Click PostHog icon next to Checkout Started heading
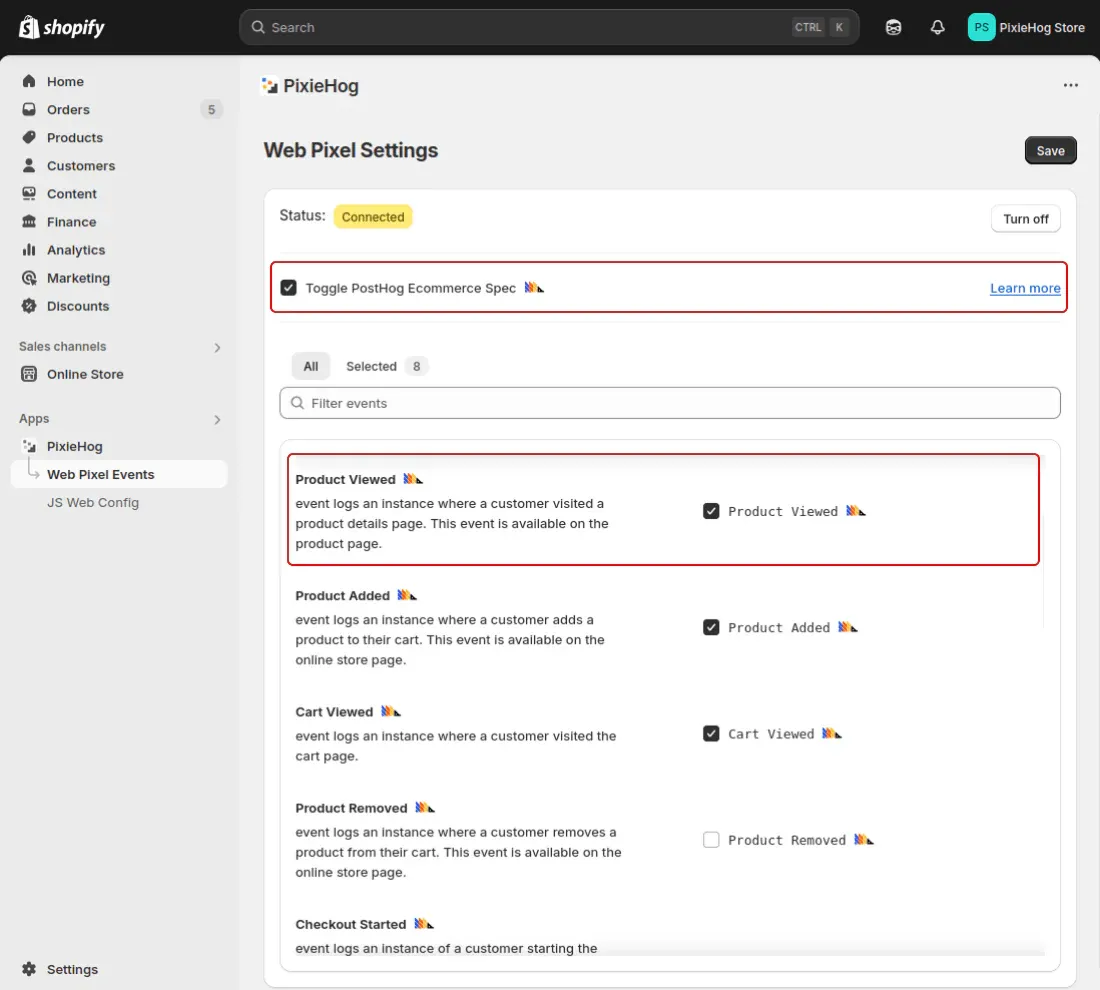 tap(424, 924)
